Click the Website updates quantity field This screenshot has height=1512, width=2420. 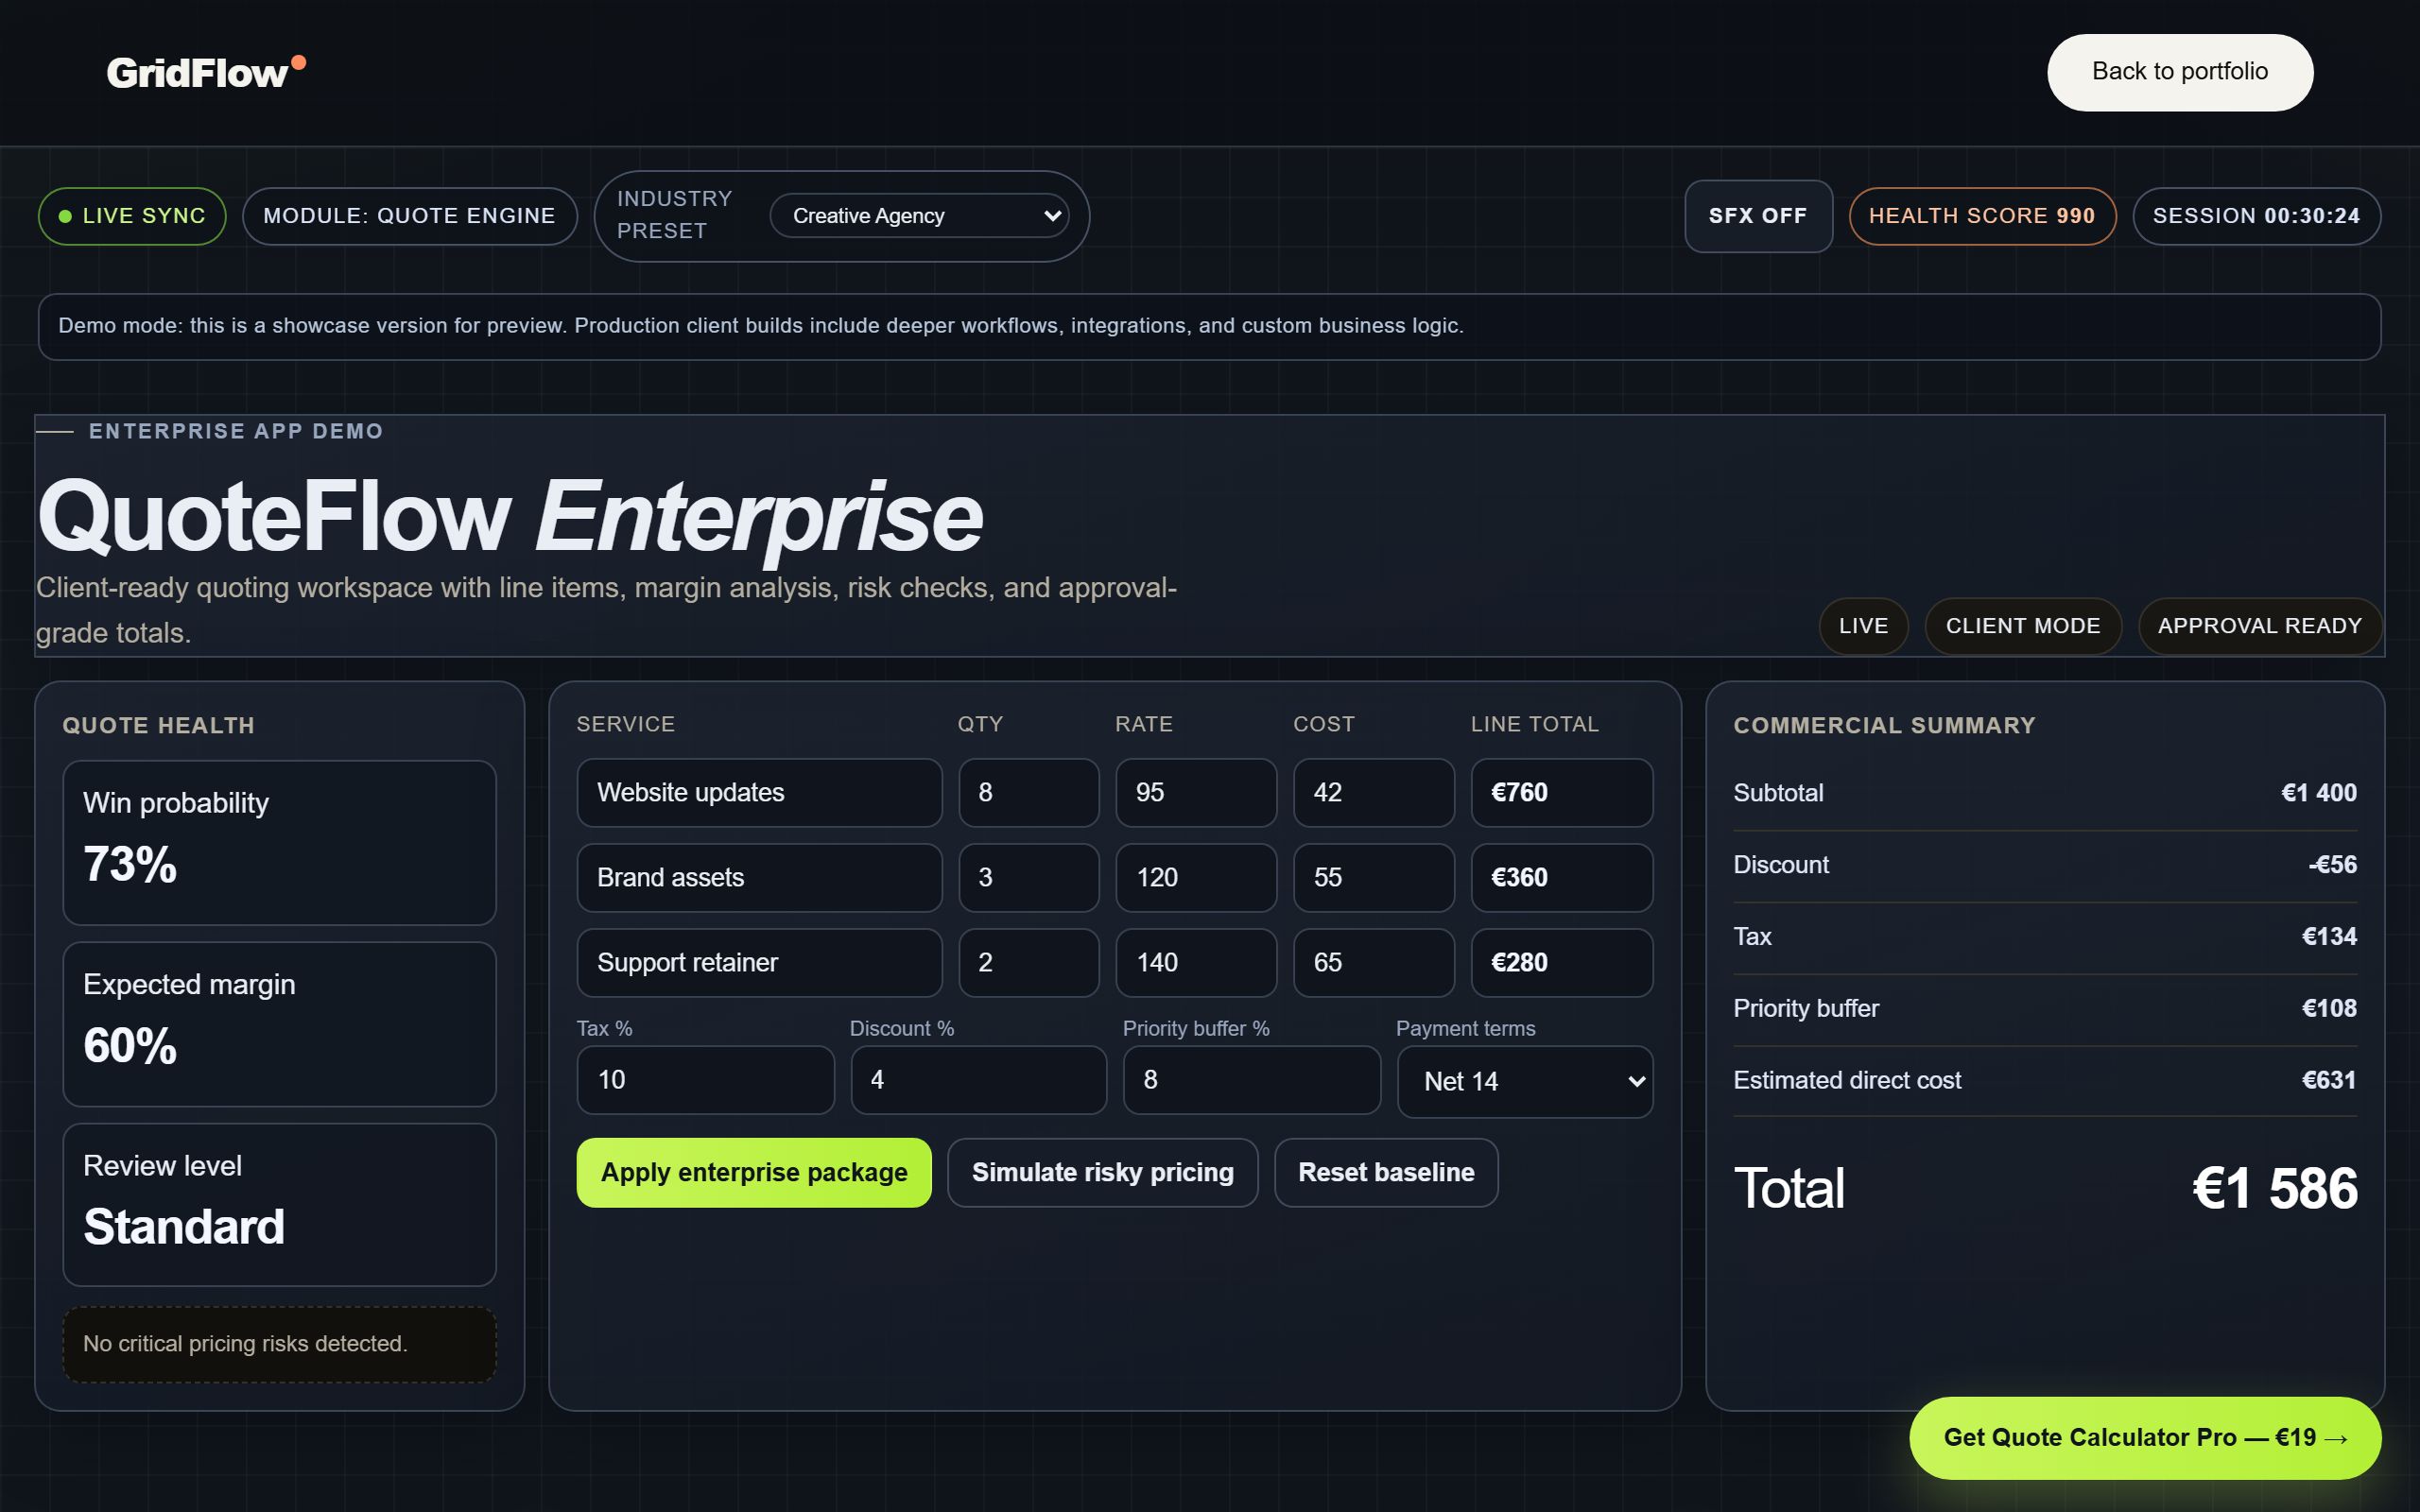pyautogui.click(x=1029, y=792)
